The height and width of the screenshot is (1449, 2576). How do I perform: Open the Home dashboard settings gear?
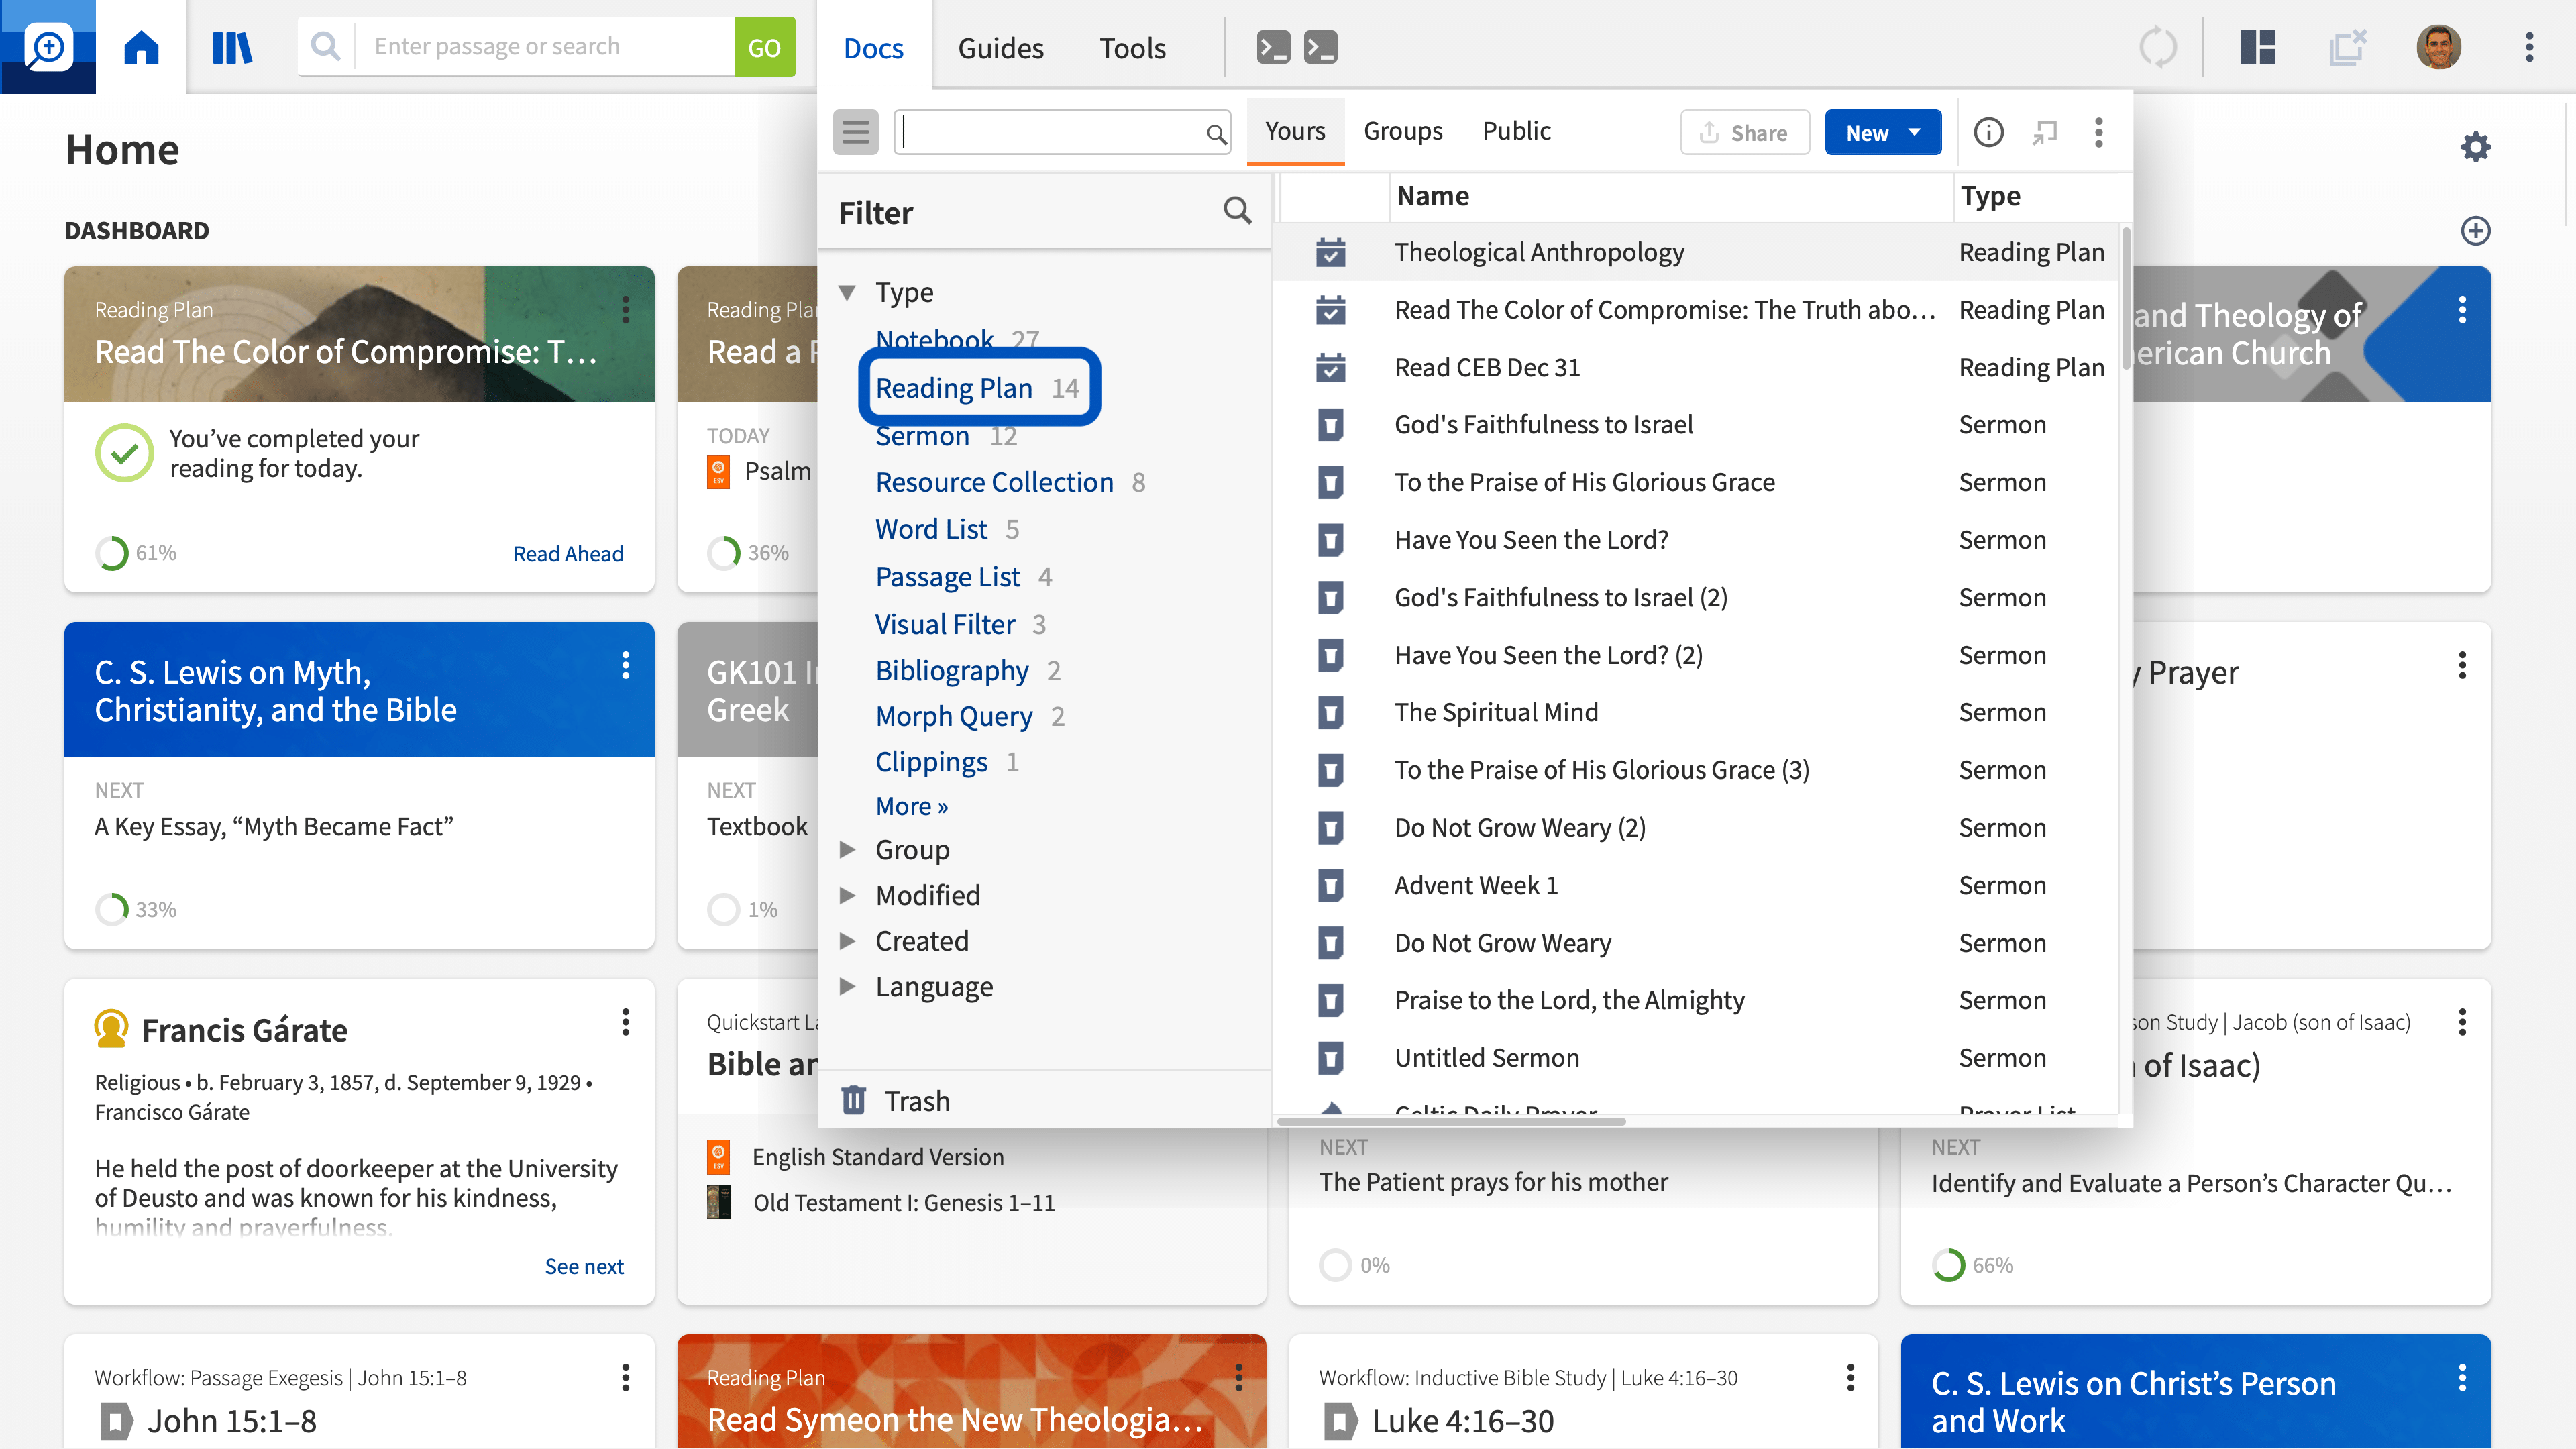coord(2475,148)
